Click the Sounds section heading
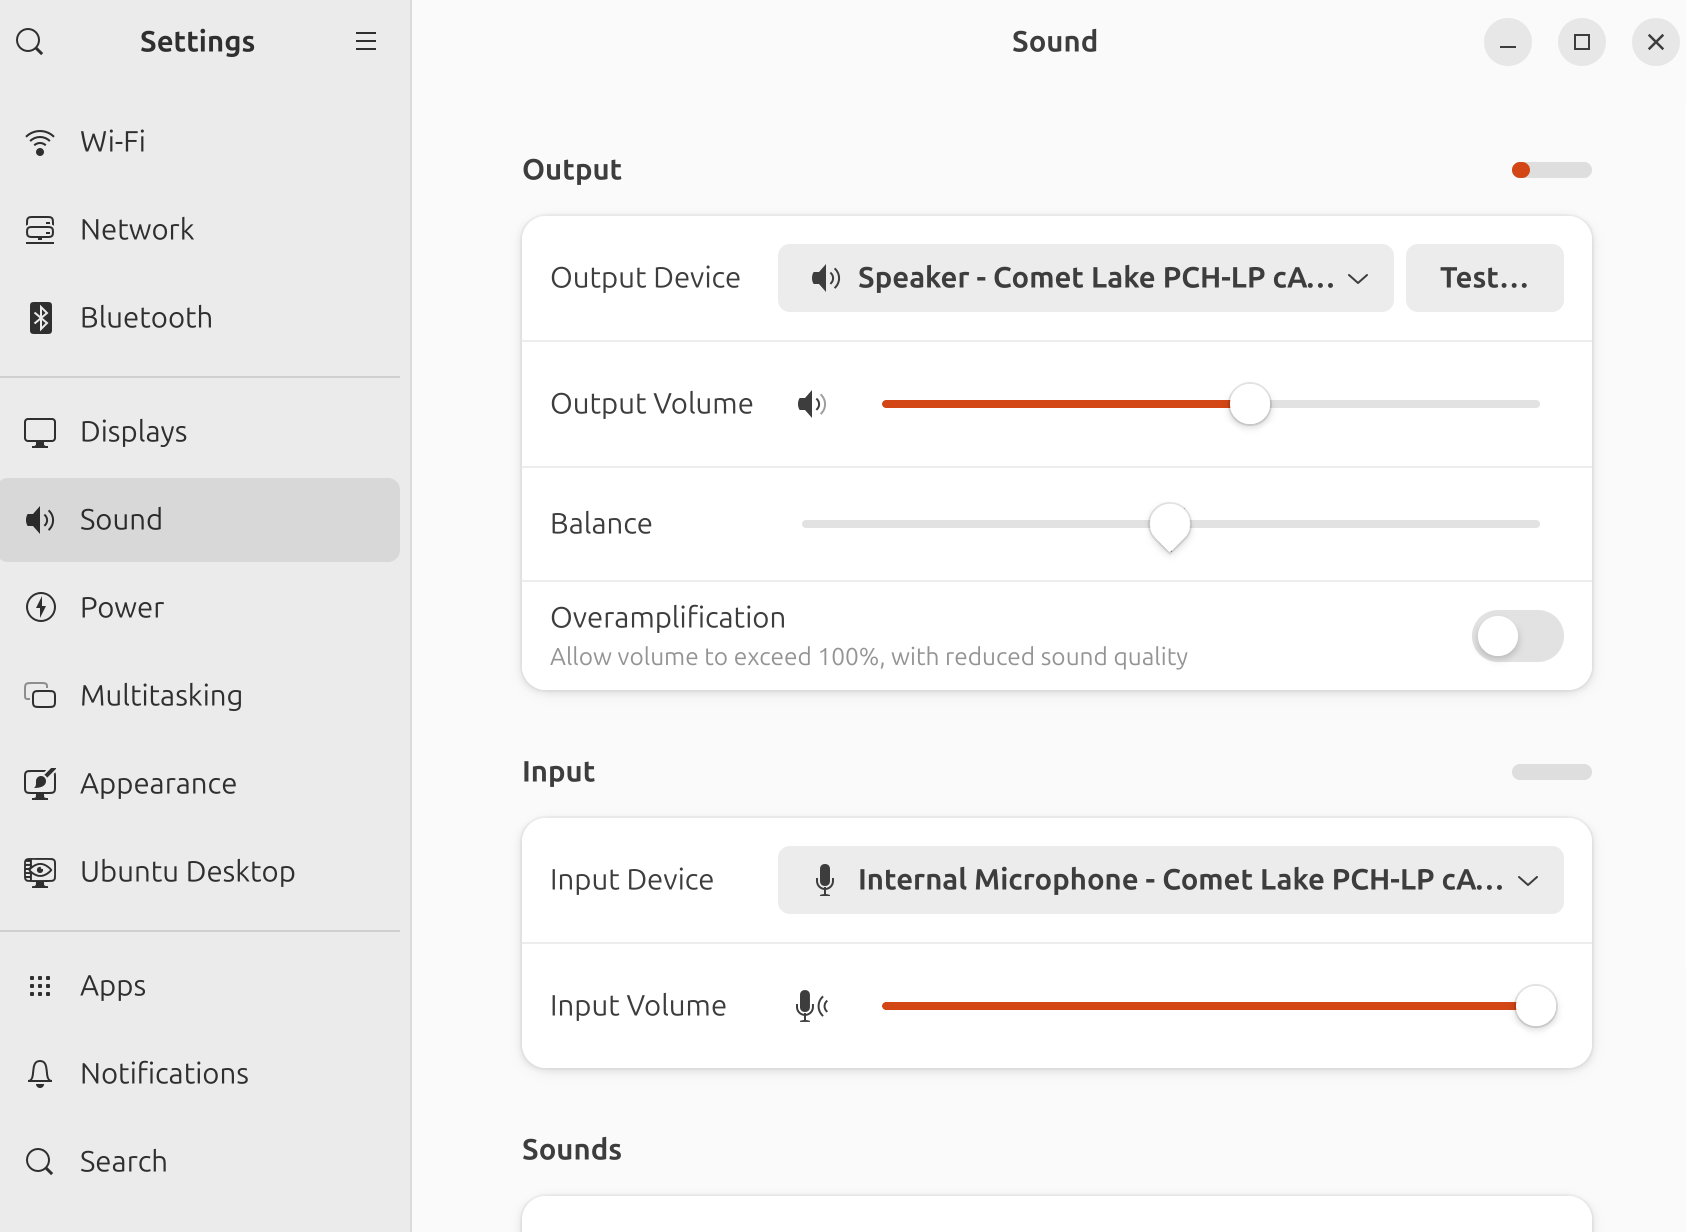 pos(572,1150)
